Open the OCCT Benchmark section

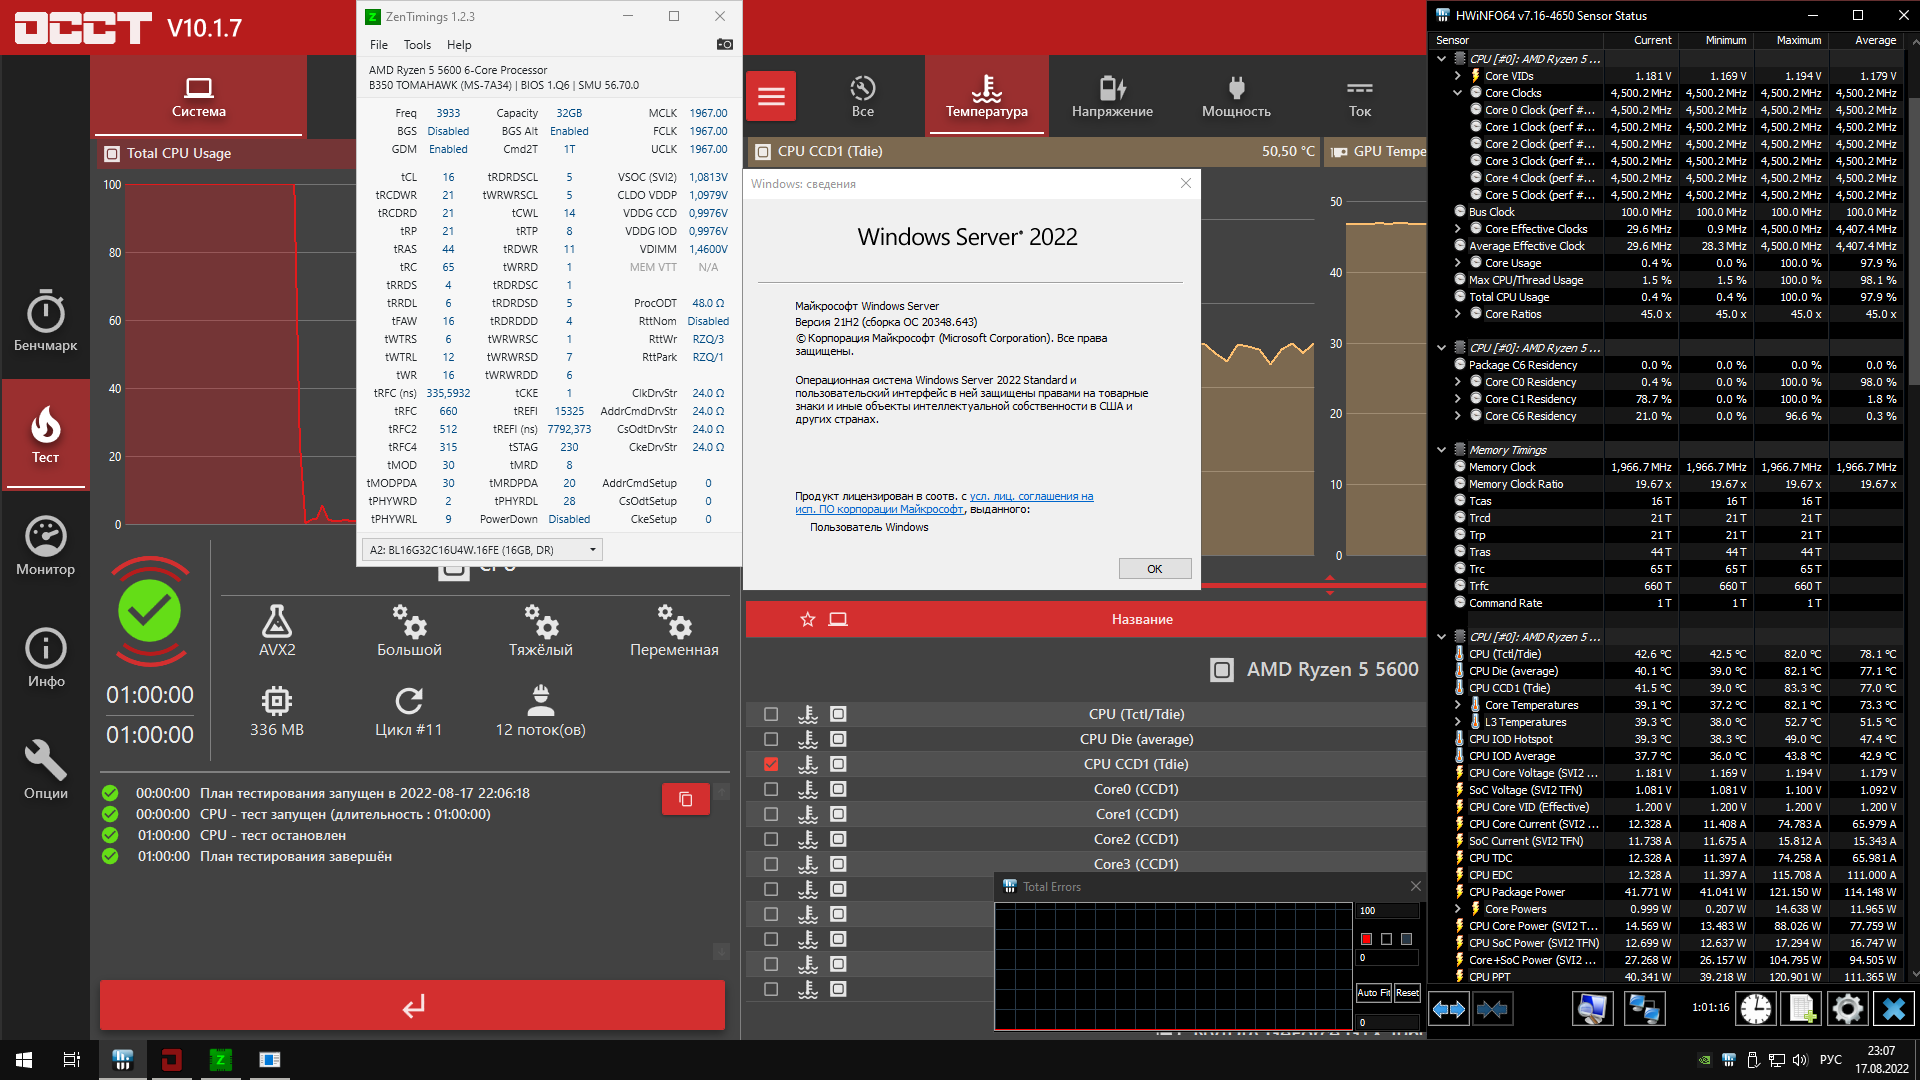click(x=45, y=320)
